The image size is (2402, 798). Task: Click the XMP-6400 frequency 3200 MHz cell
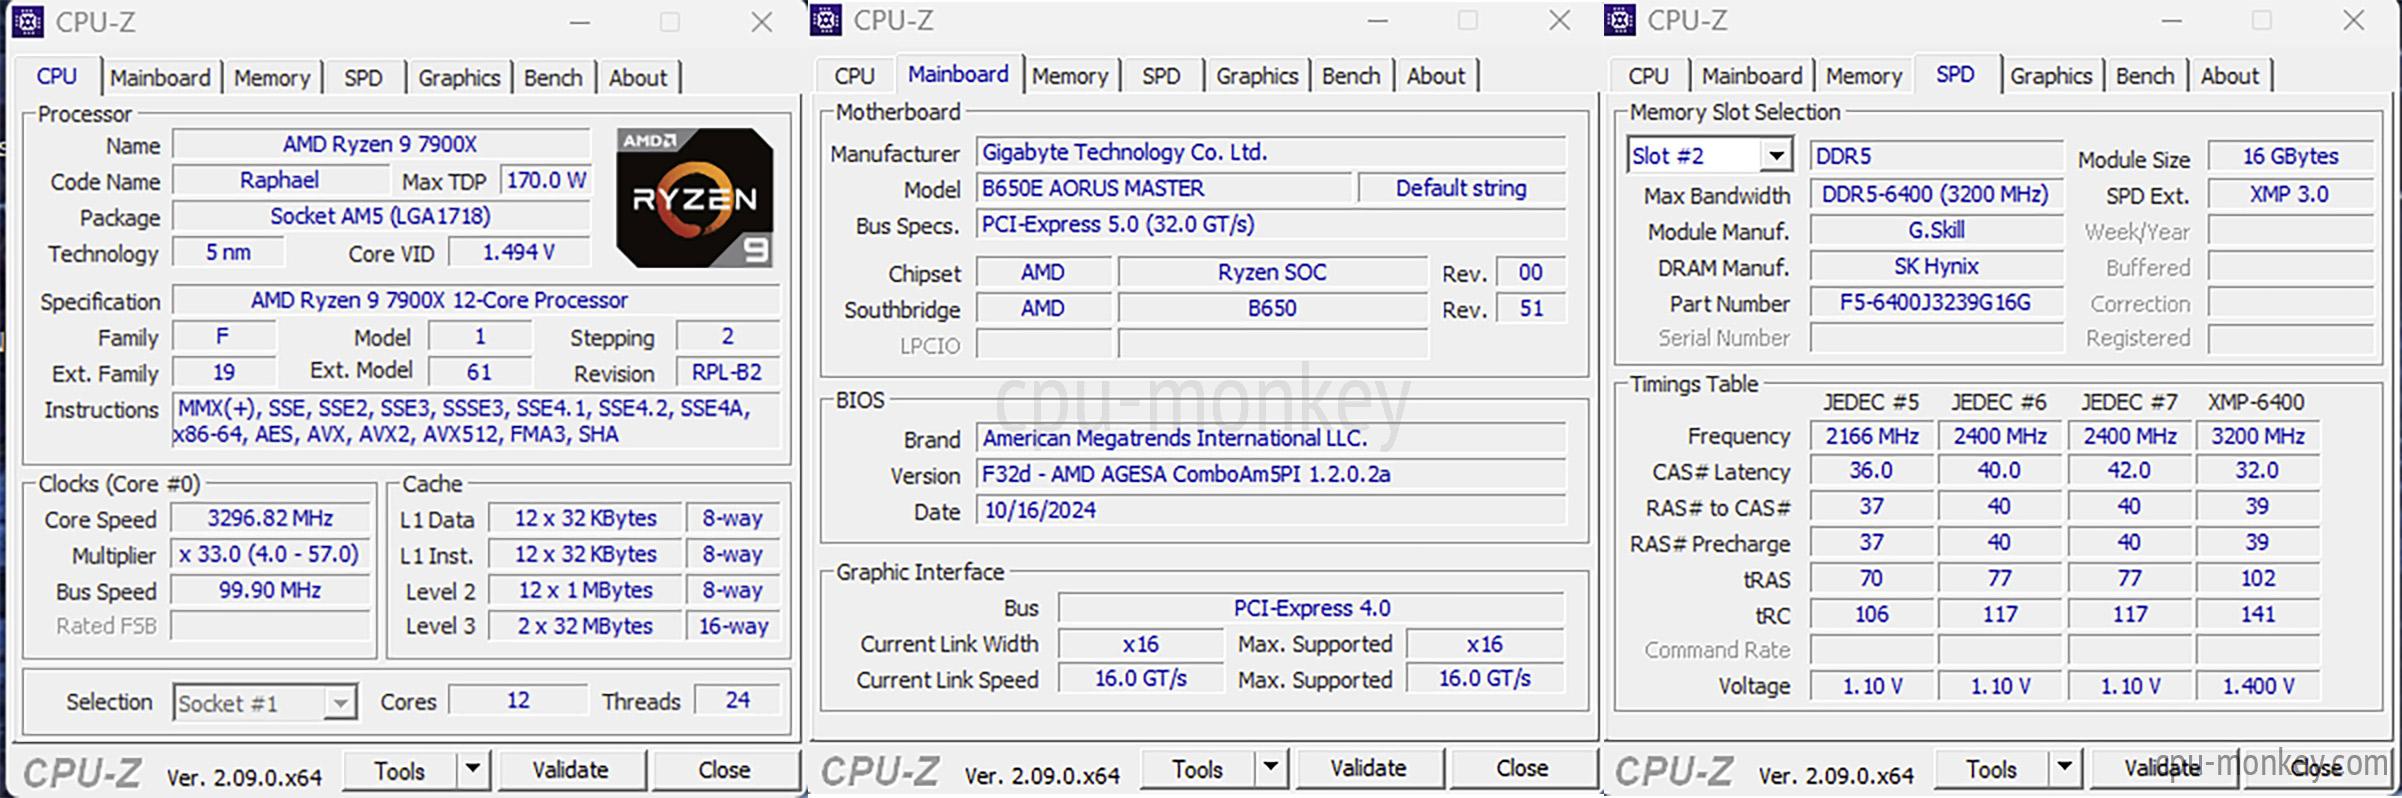pyautogui.click(x=2258, y=436)
